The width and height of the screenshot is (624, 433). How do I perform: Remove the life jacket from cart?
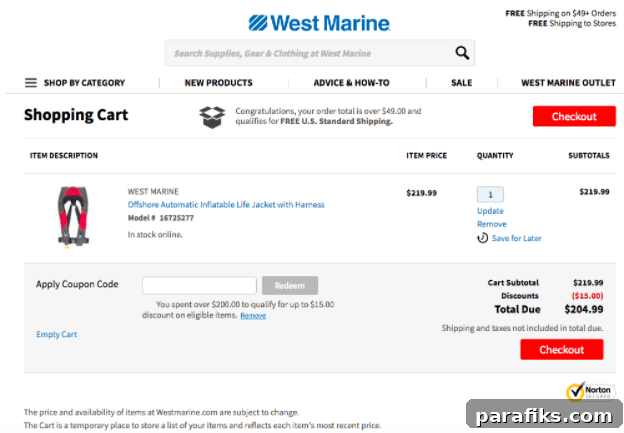[492, 224]
